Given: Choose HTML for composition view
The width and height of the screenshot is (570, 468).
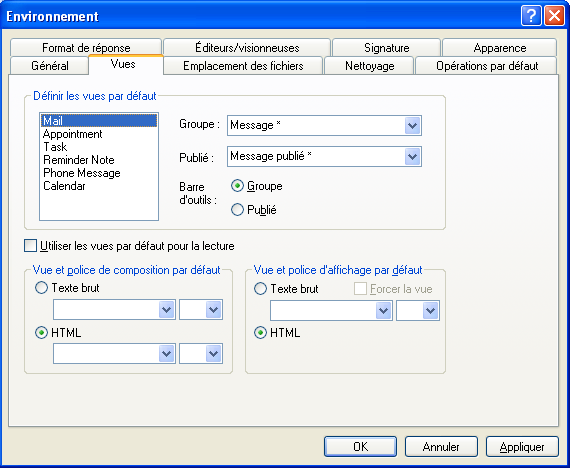Looking at the screenshot, I should pos(41,332).
